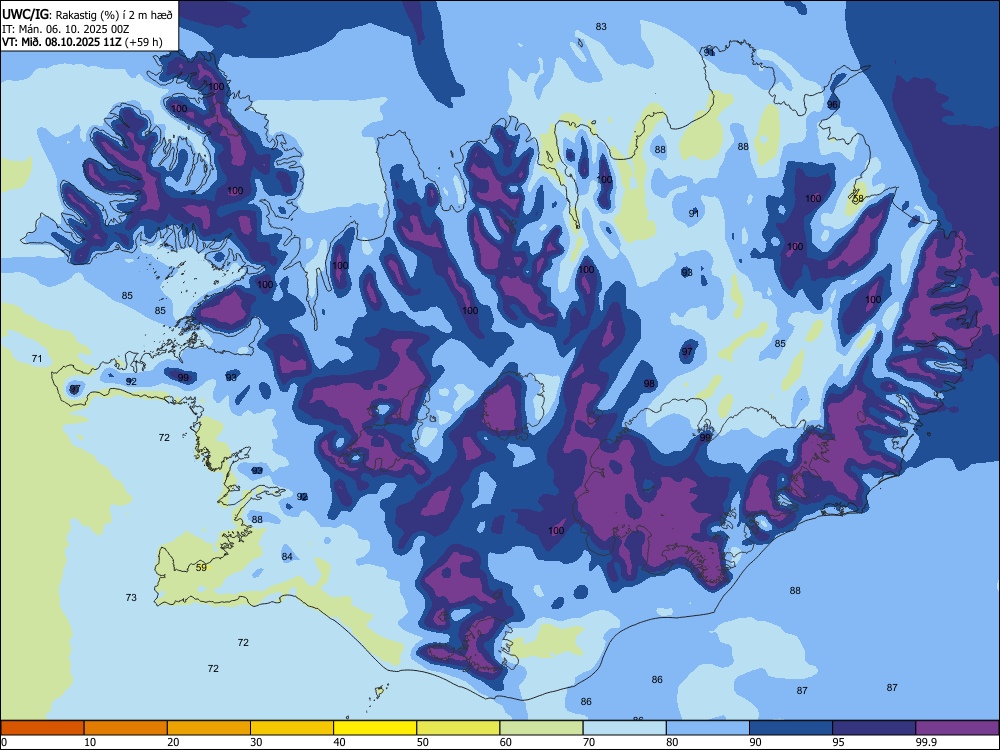Click the humidity value 83 on the map

tap(601, 27)
